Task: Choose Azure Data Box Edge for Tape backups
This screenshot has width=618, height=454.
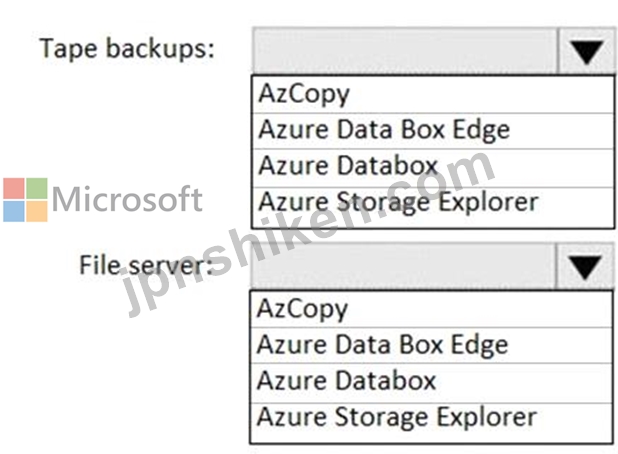Action: [433, 131]
